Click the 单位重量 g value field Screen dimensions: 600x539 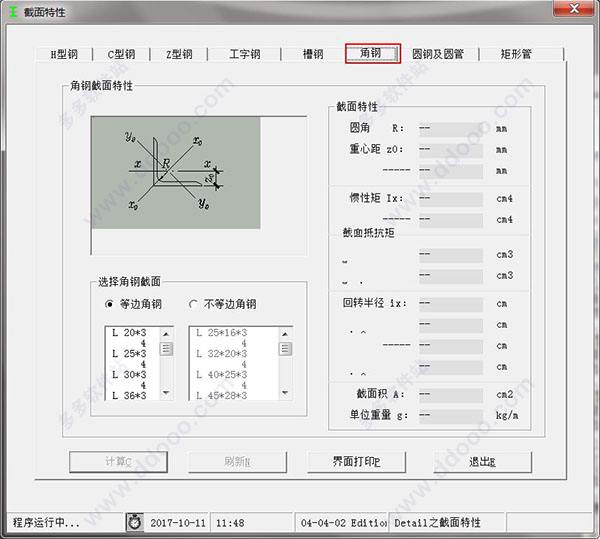(451, 416)
